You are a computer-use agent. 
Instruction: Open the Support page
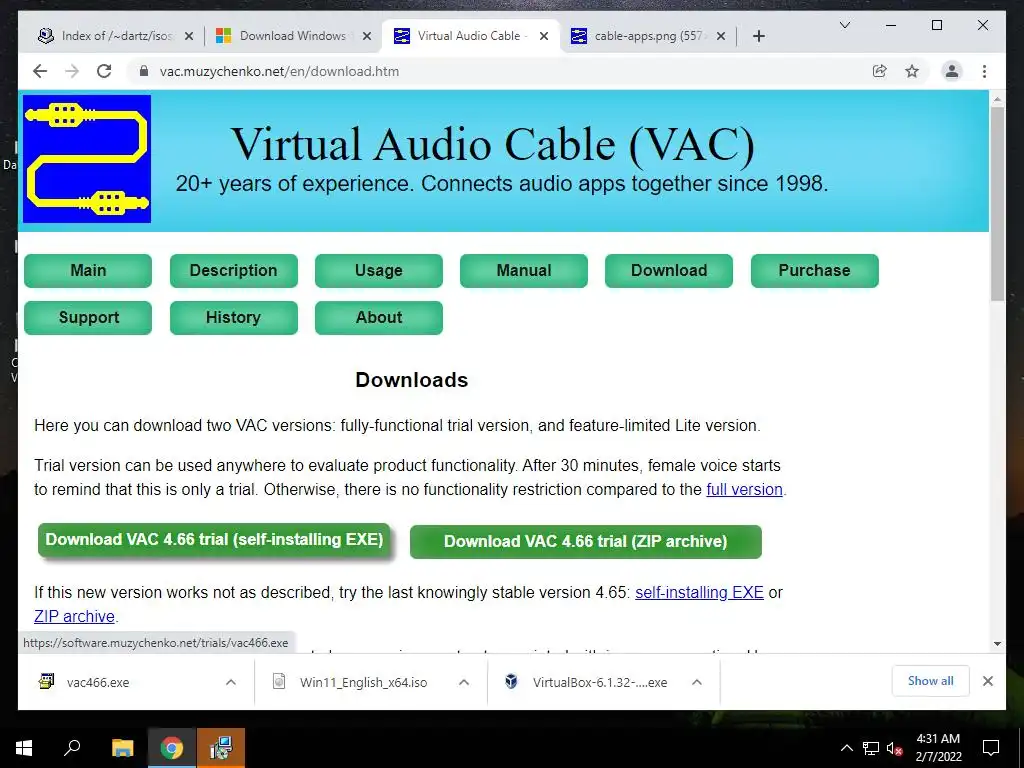pos(88,317)
